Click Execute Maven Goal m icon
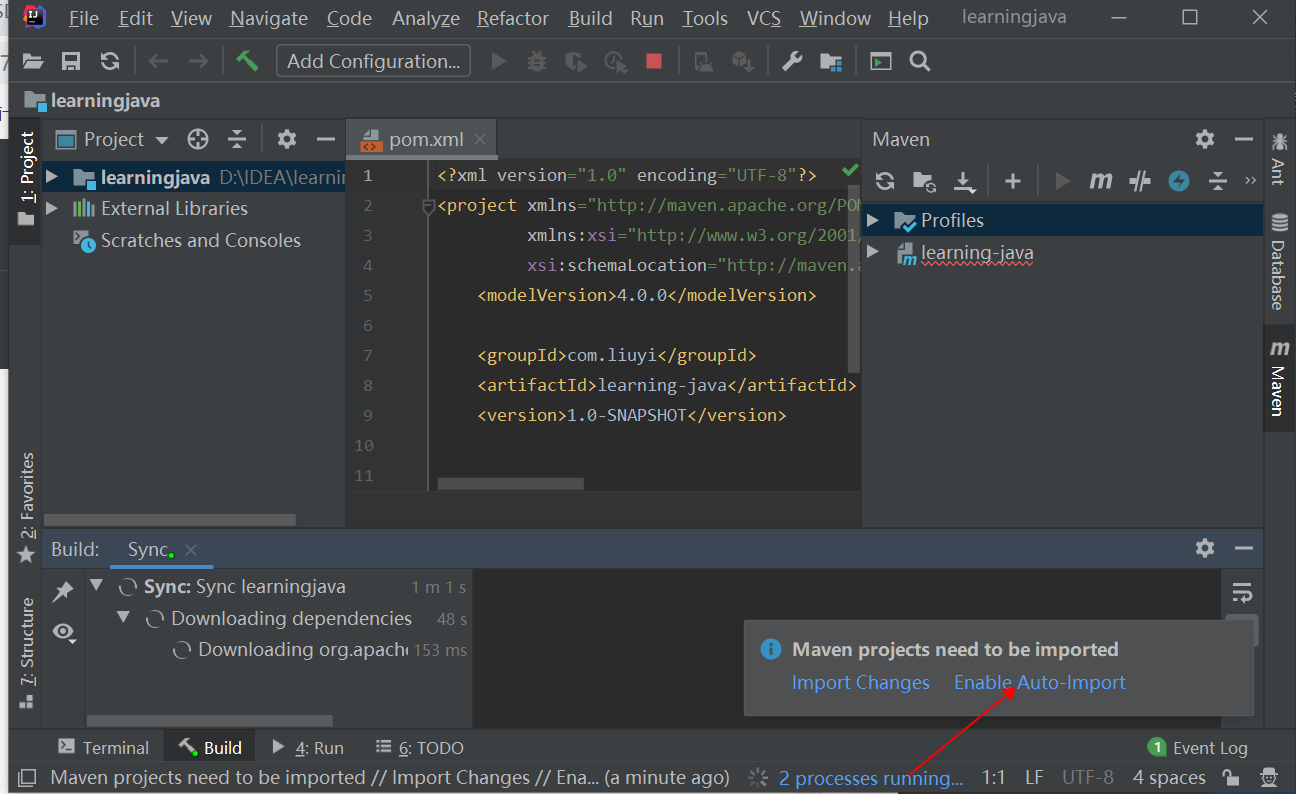 [x=1101, y=181]
